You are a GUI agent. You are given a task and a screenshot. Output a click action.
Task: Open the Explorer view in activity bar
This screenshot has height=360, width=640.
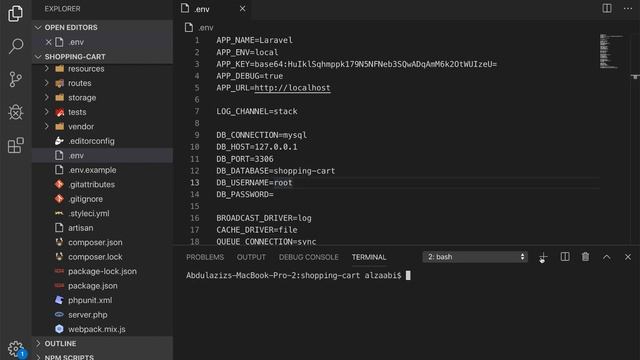click(x=16, y=13)
